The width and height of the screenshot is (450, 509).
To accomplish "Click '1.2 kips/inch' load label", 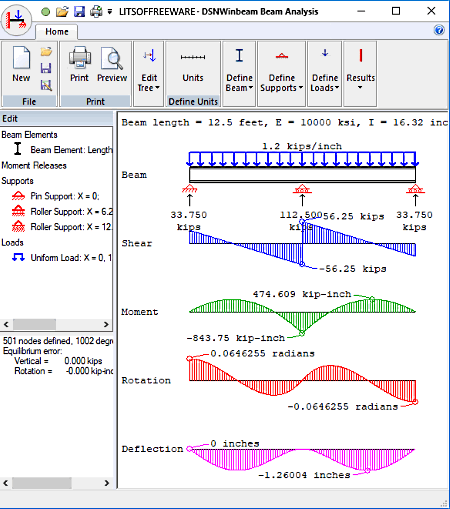I will 302,146.
